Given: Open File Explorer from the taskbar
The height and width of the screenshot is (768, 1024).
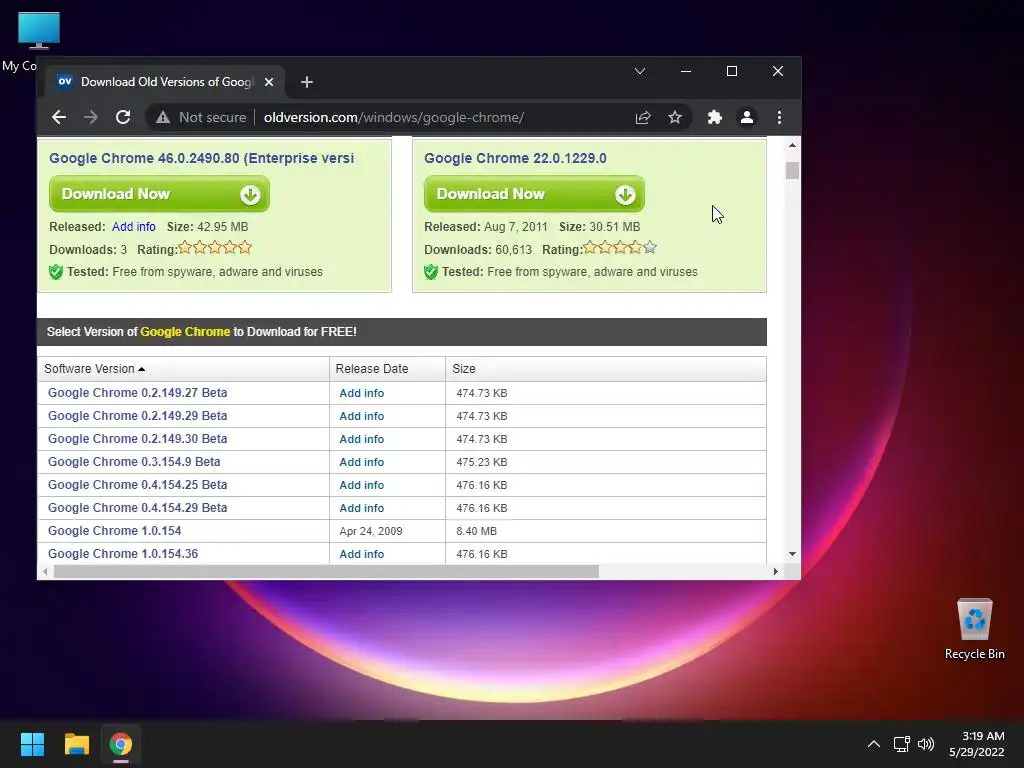Looking at the screenshot, I should tap(76, 744).
